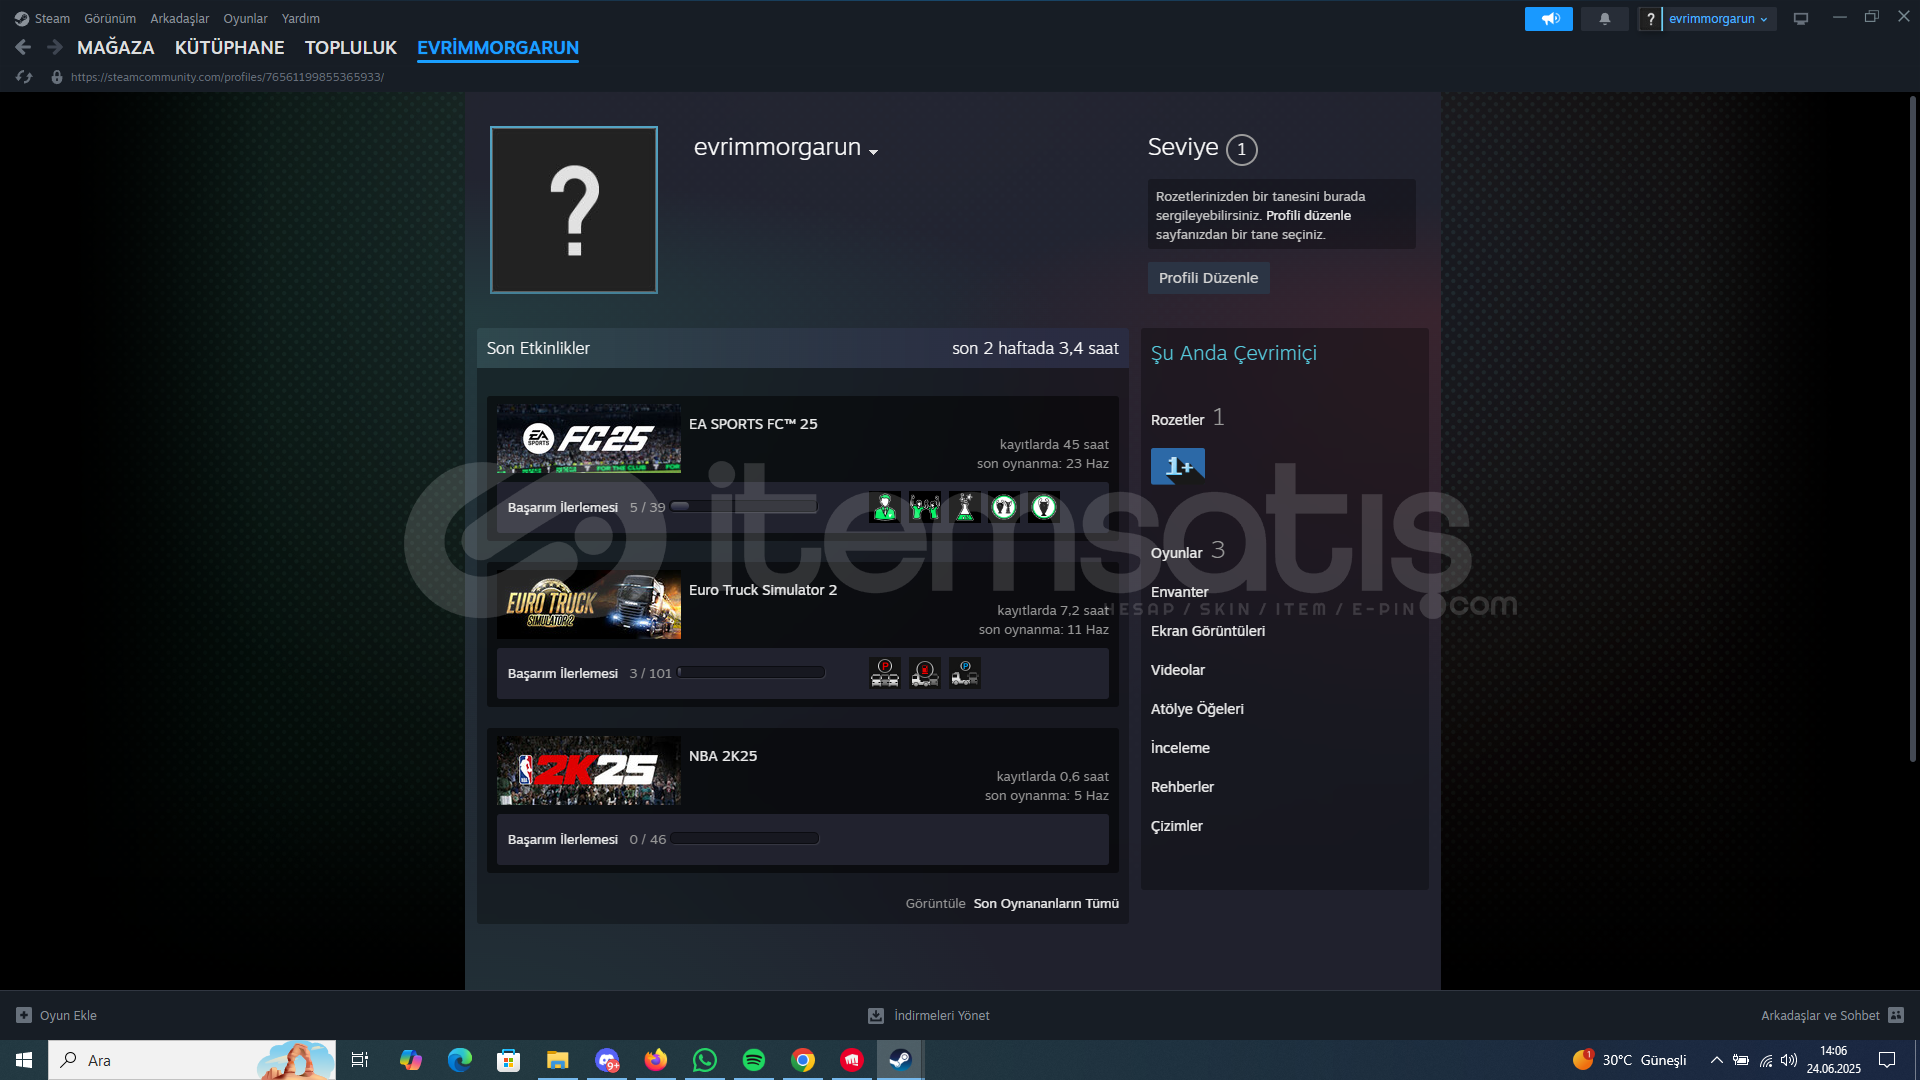Go to the TOPLULUK tab
Screen dimensions: 1920x1080
(351, 47)
